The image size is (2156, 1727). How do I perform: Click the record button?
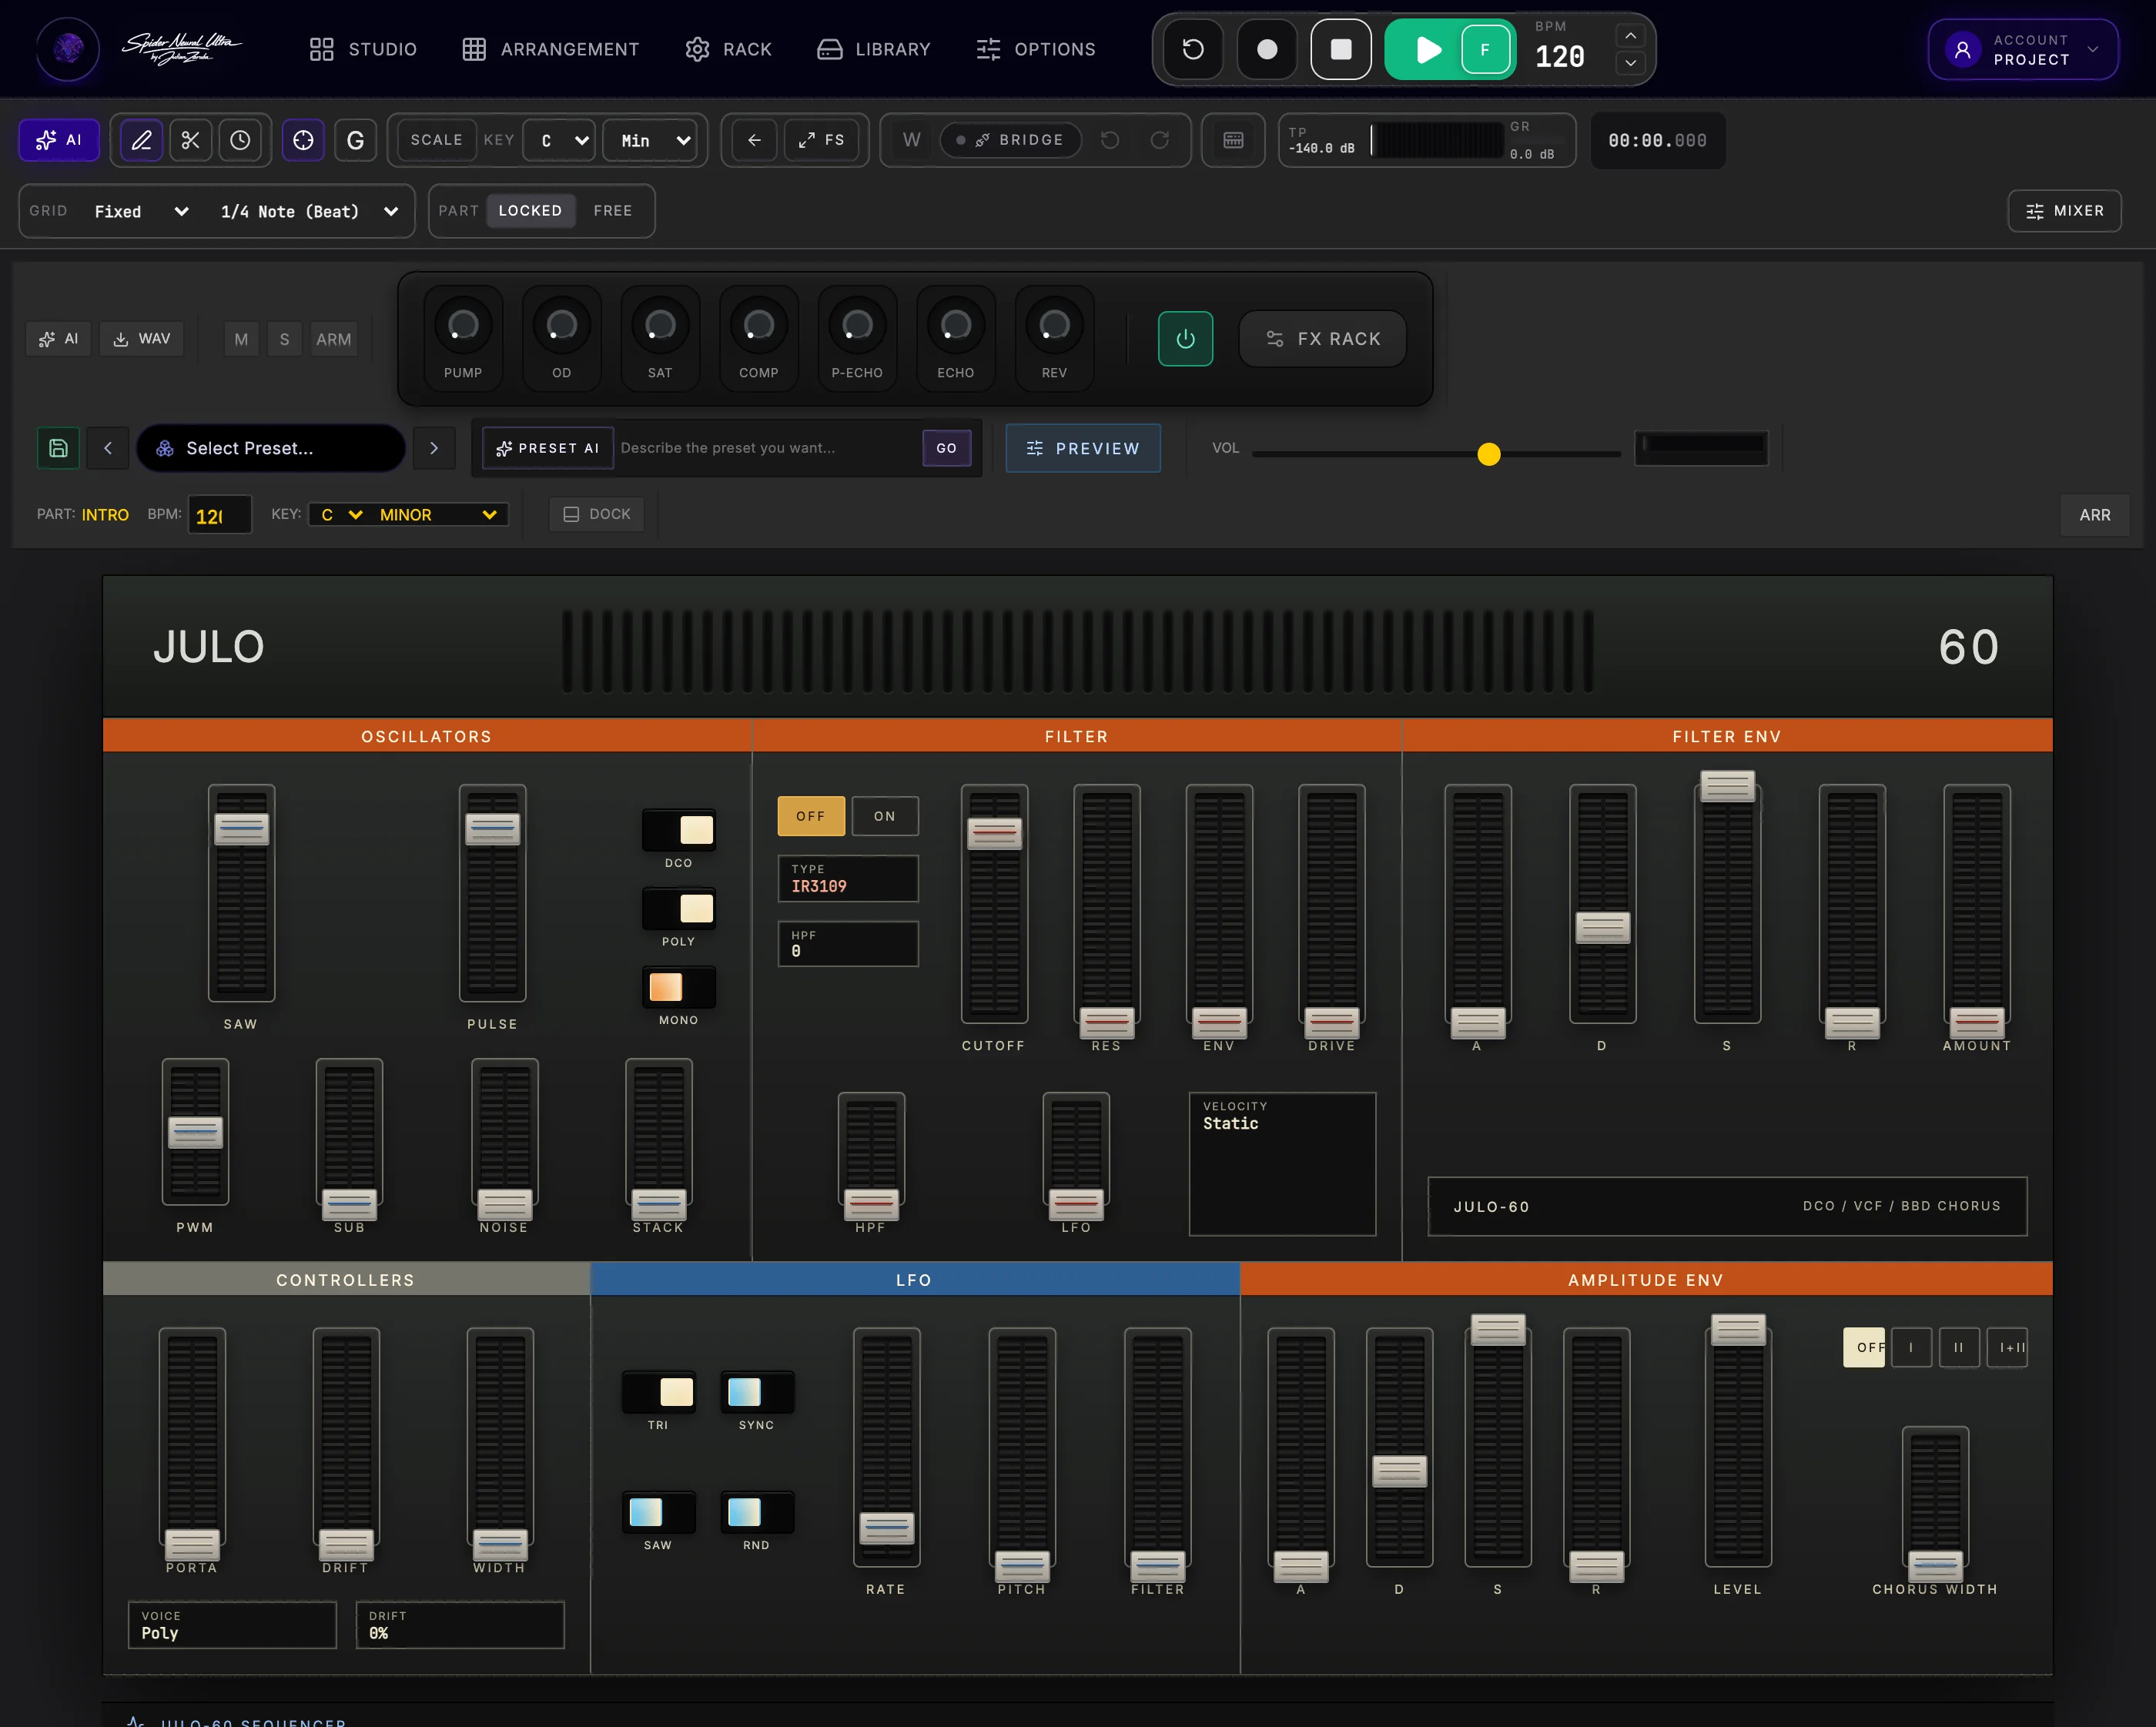pos(1267,49)
